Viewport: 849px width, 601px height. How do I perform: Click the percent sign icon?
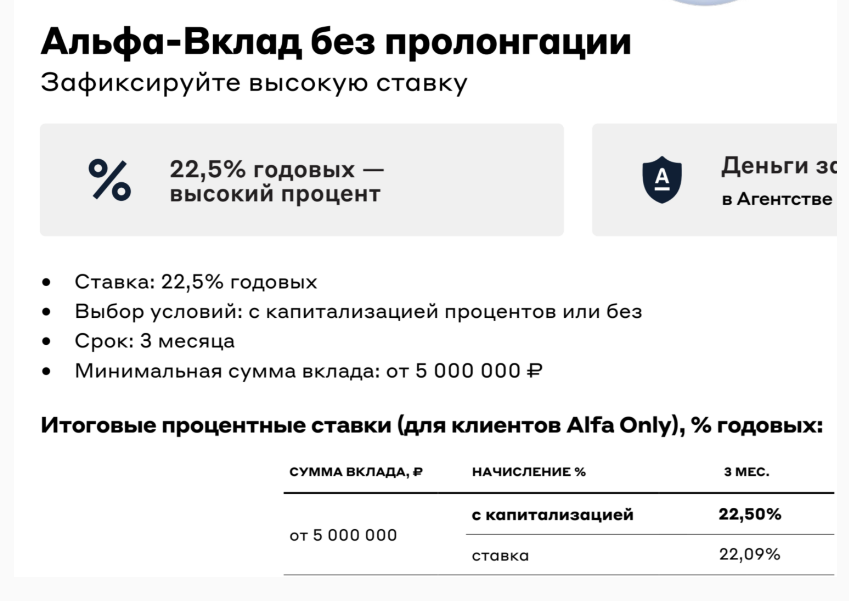coord(109,181)
